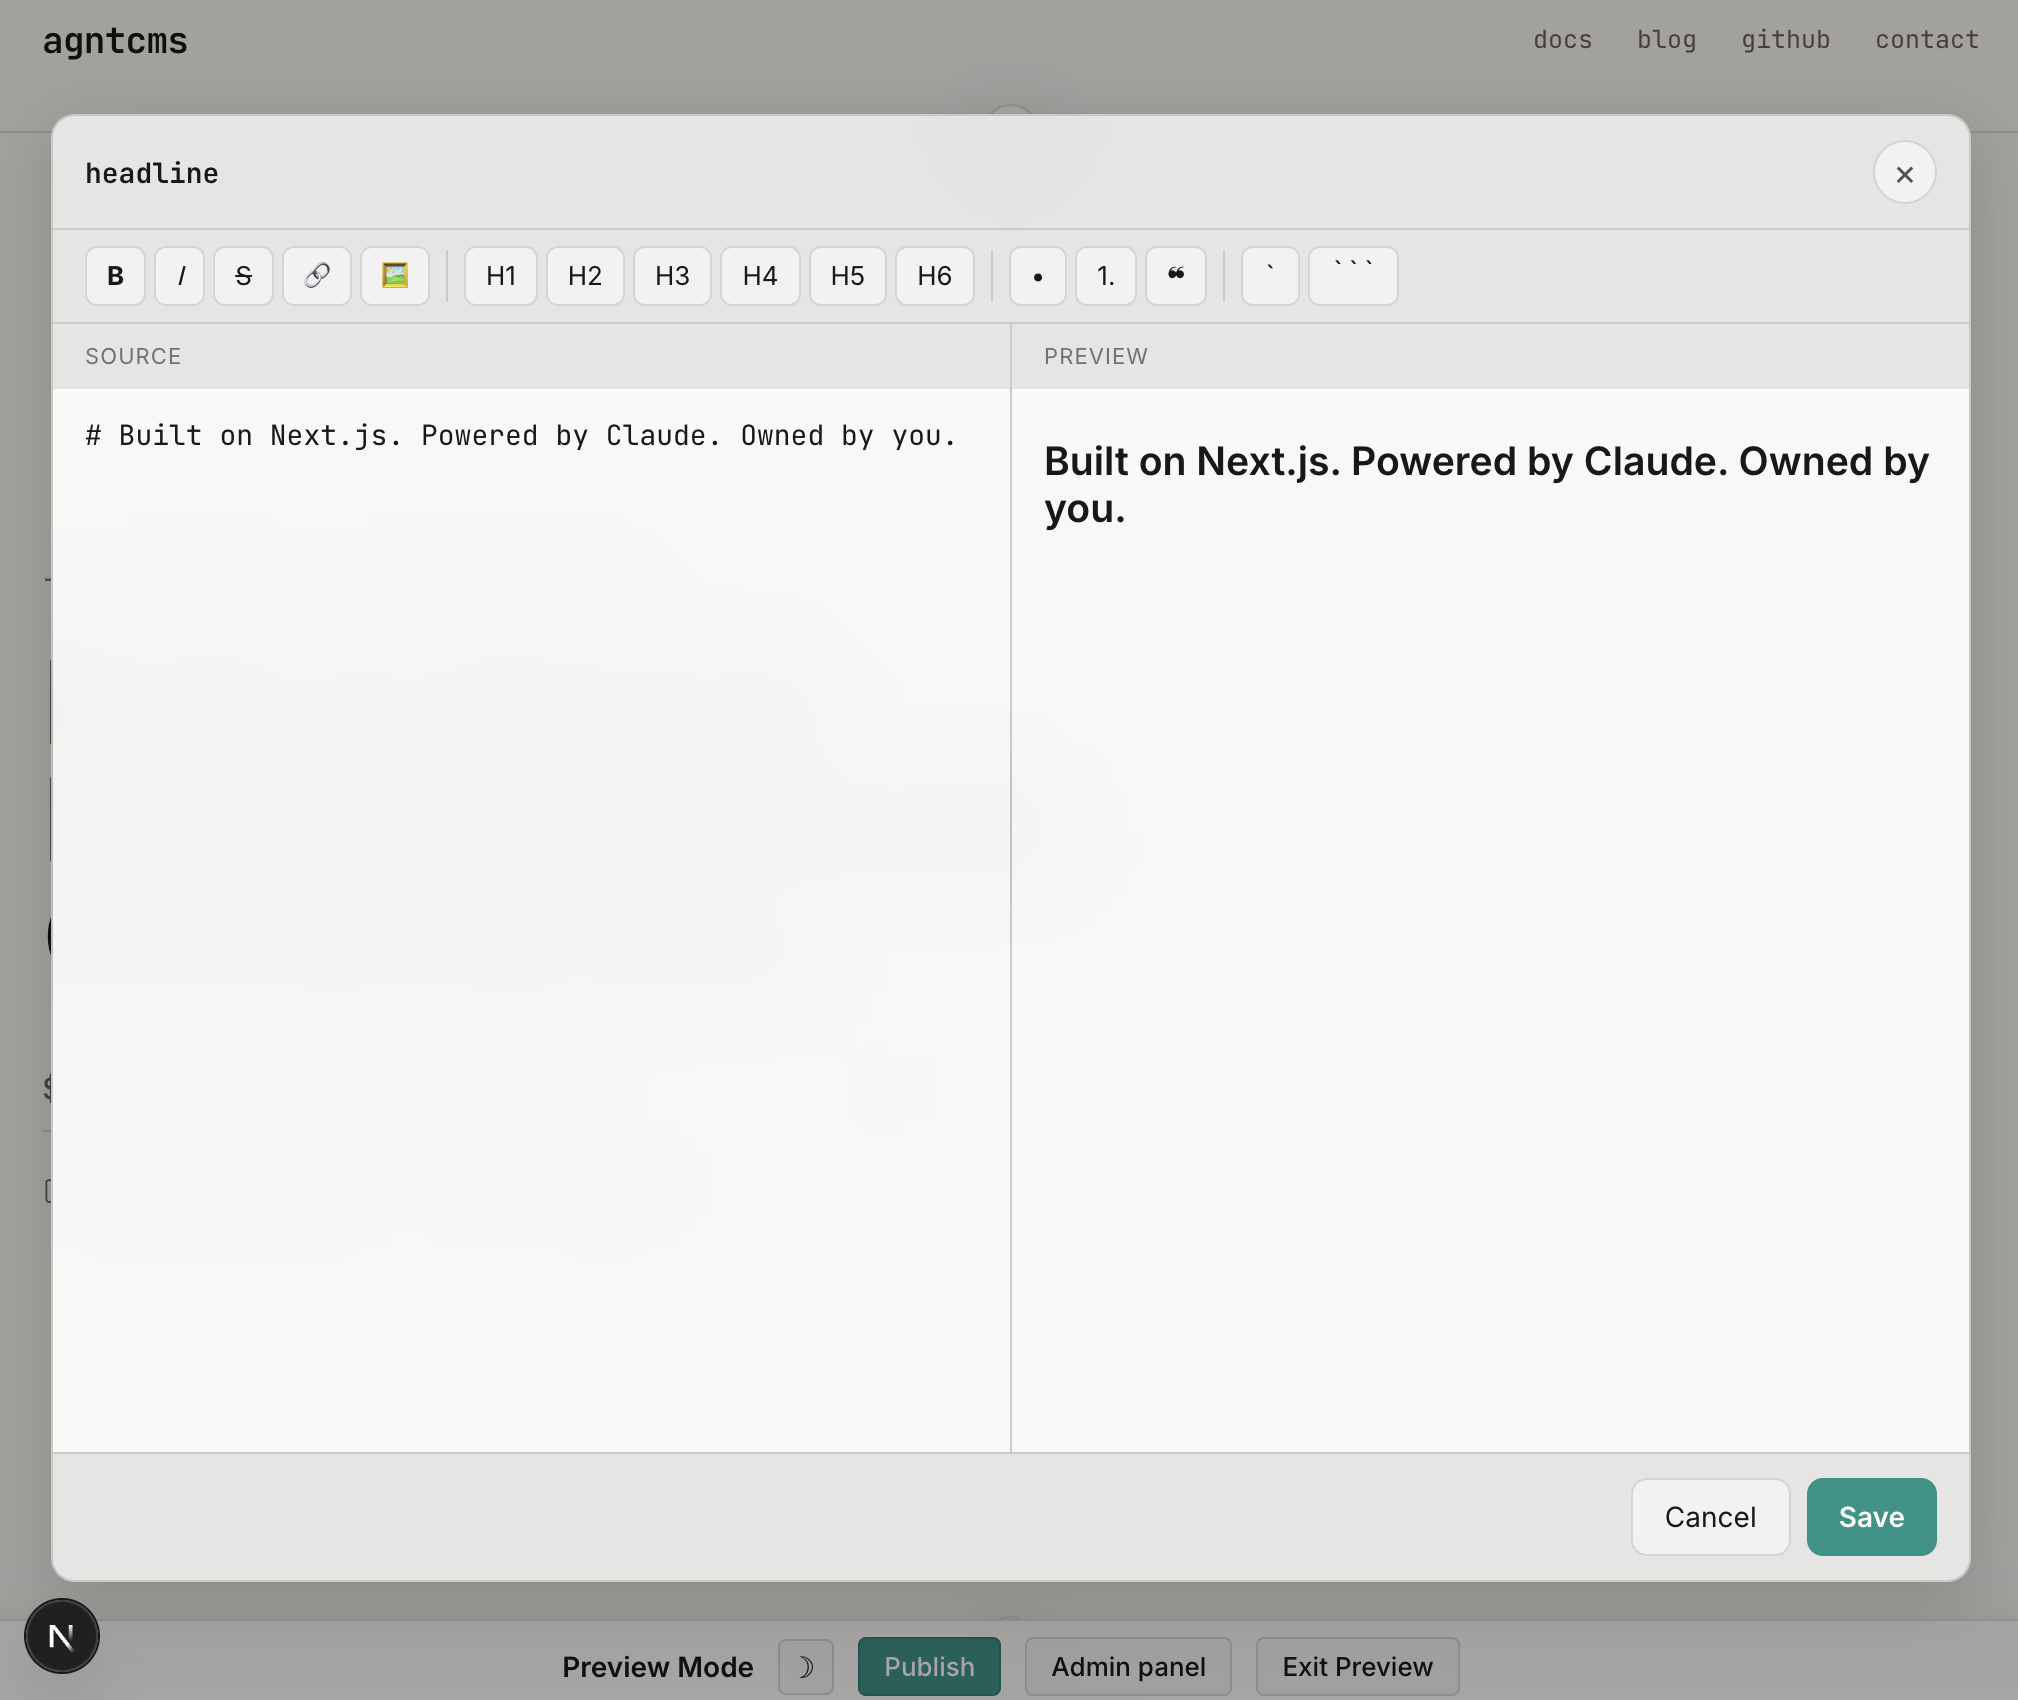Click the PREVIEW pane label

click(1096, 357)
